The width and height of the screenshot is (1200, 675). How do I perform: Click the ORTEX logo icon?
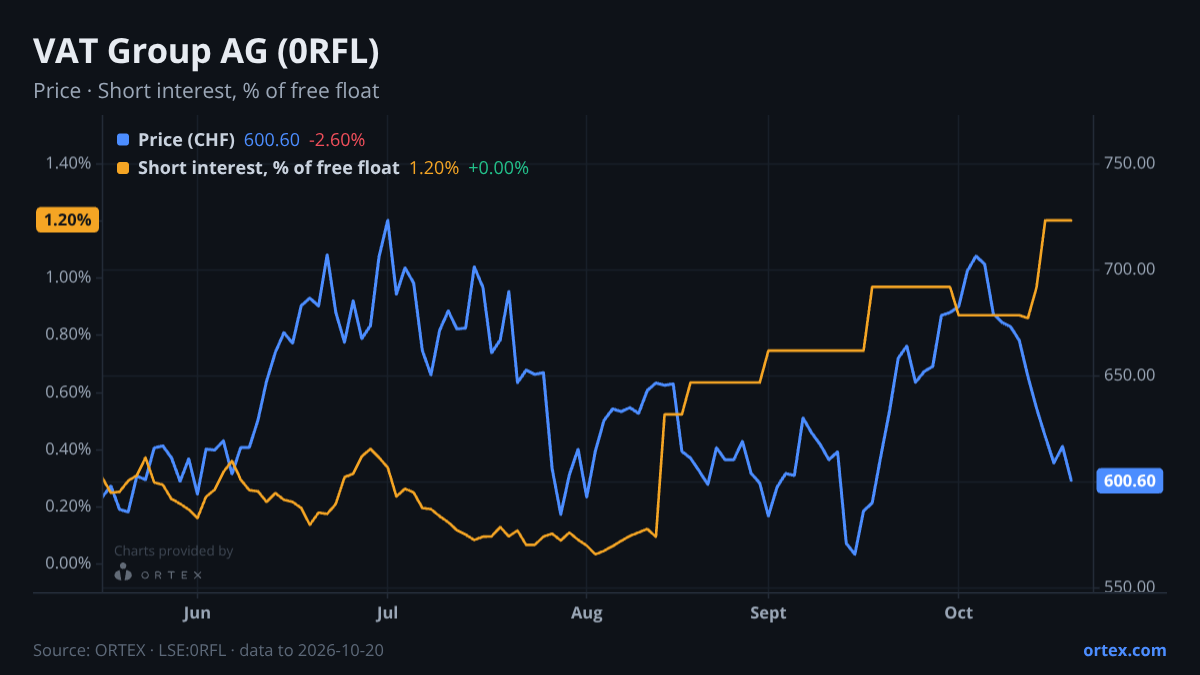[x=123, y=573]
